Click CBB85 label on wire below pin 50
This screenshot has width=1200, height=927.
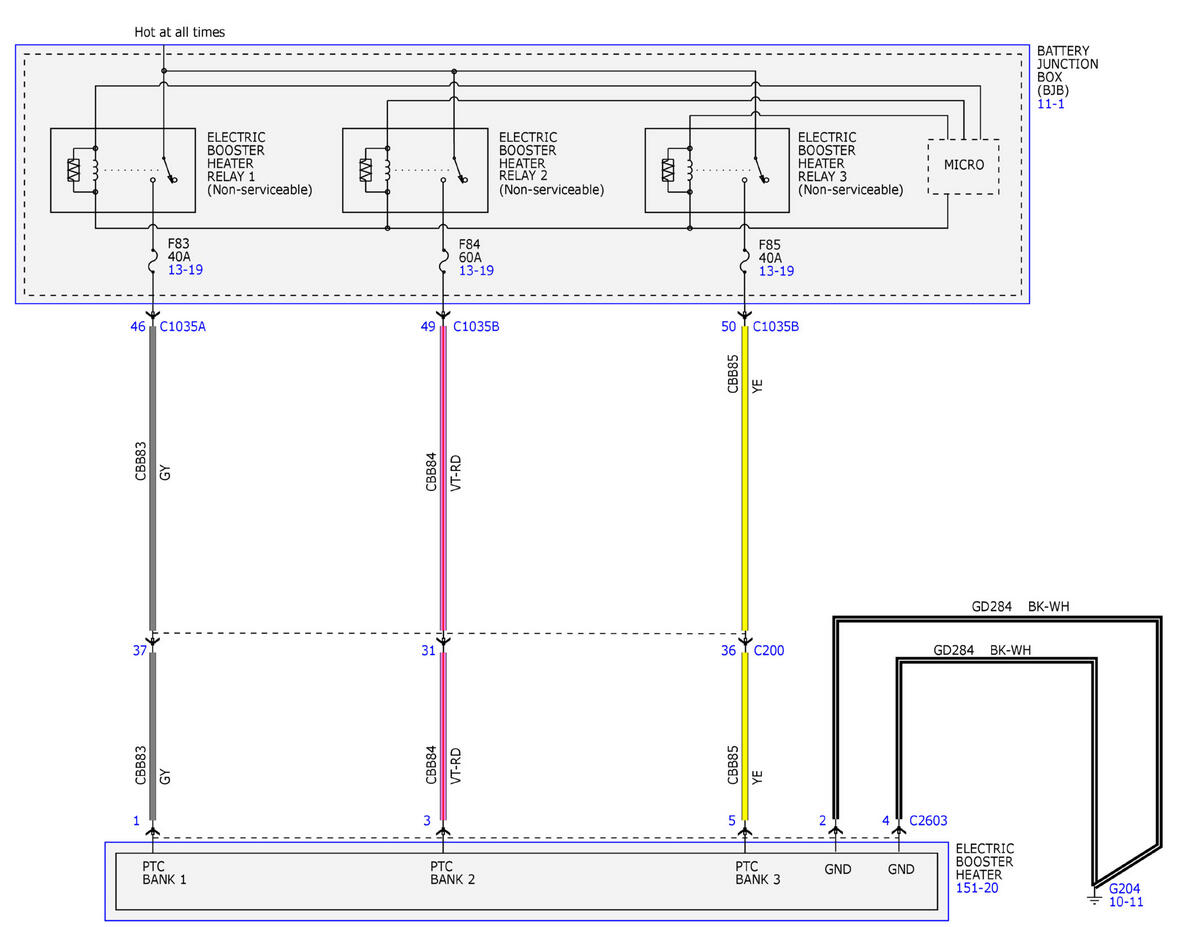732,373
